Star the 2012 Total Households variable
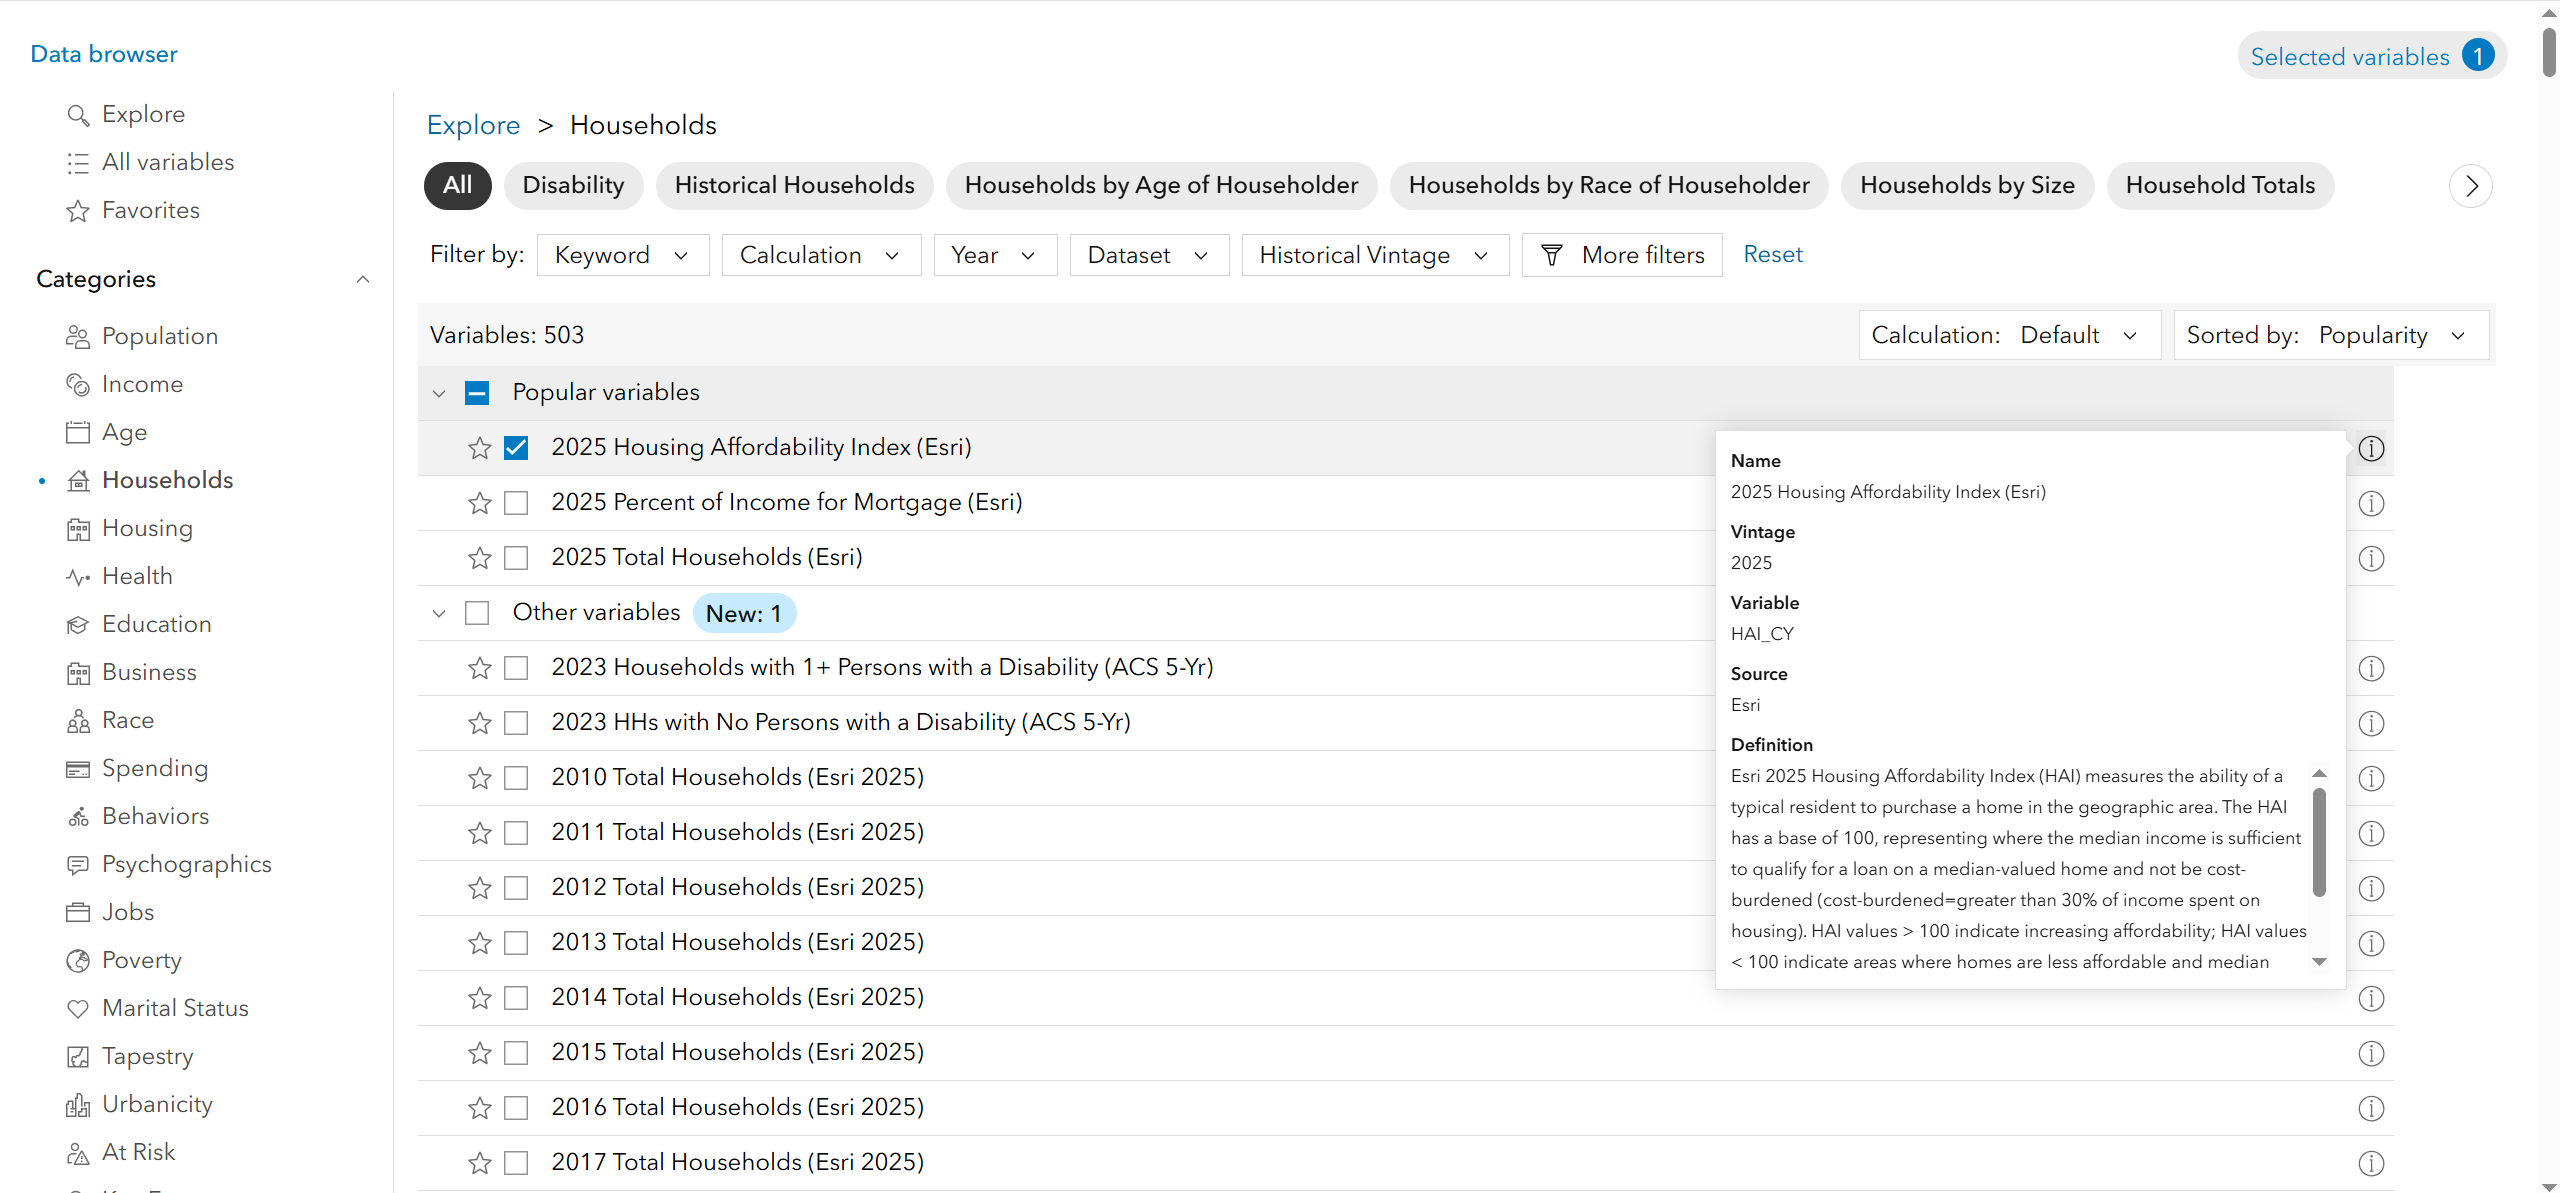 tap(480, 888)
